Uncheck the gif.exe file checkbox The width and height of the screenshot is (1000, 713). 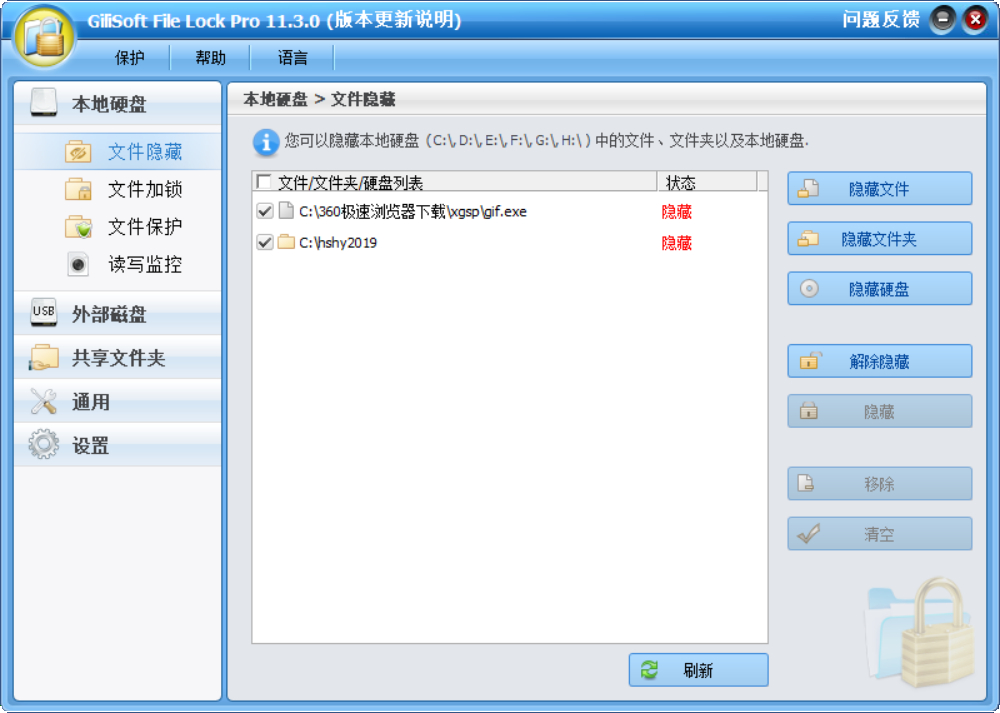coord(264,211)
